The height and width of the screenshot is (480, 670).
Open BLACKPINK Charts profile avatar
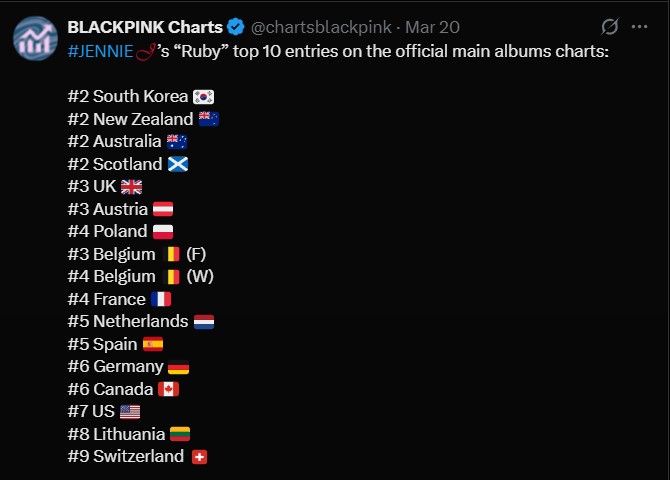(x=35, y=38)
